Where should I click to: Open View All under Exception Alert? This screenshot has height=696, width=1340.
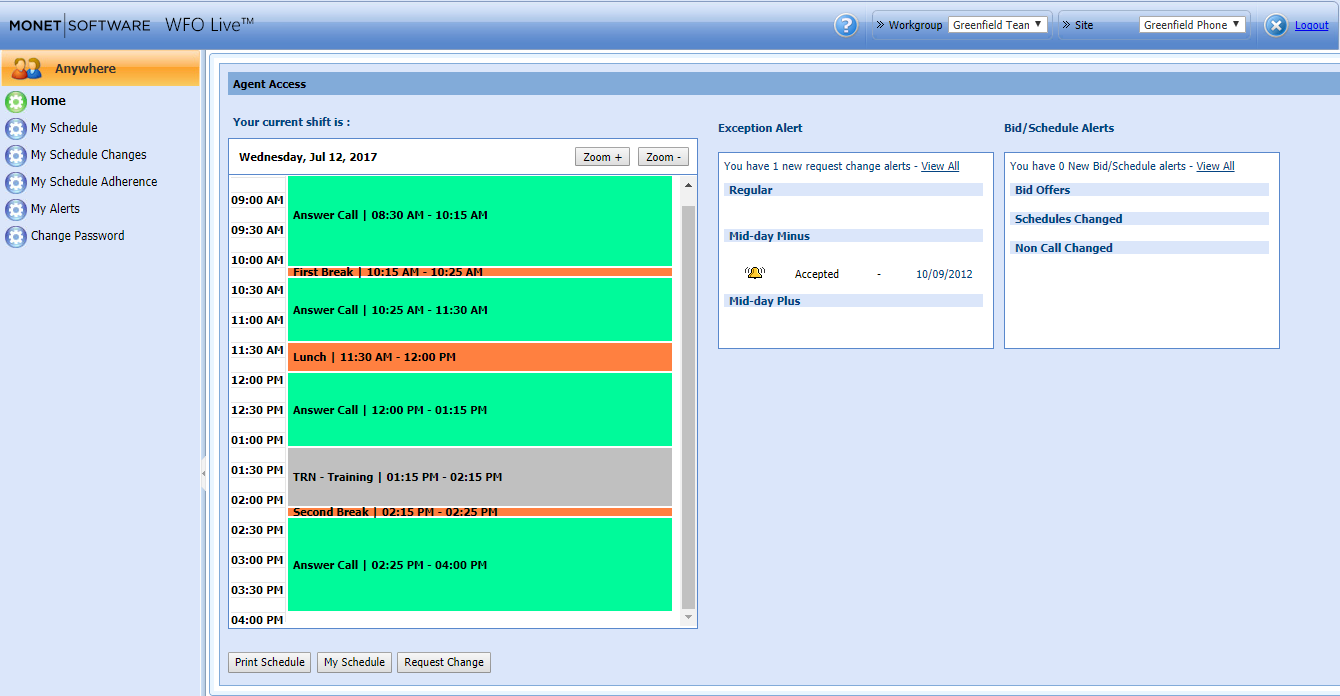939,166
